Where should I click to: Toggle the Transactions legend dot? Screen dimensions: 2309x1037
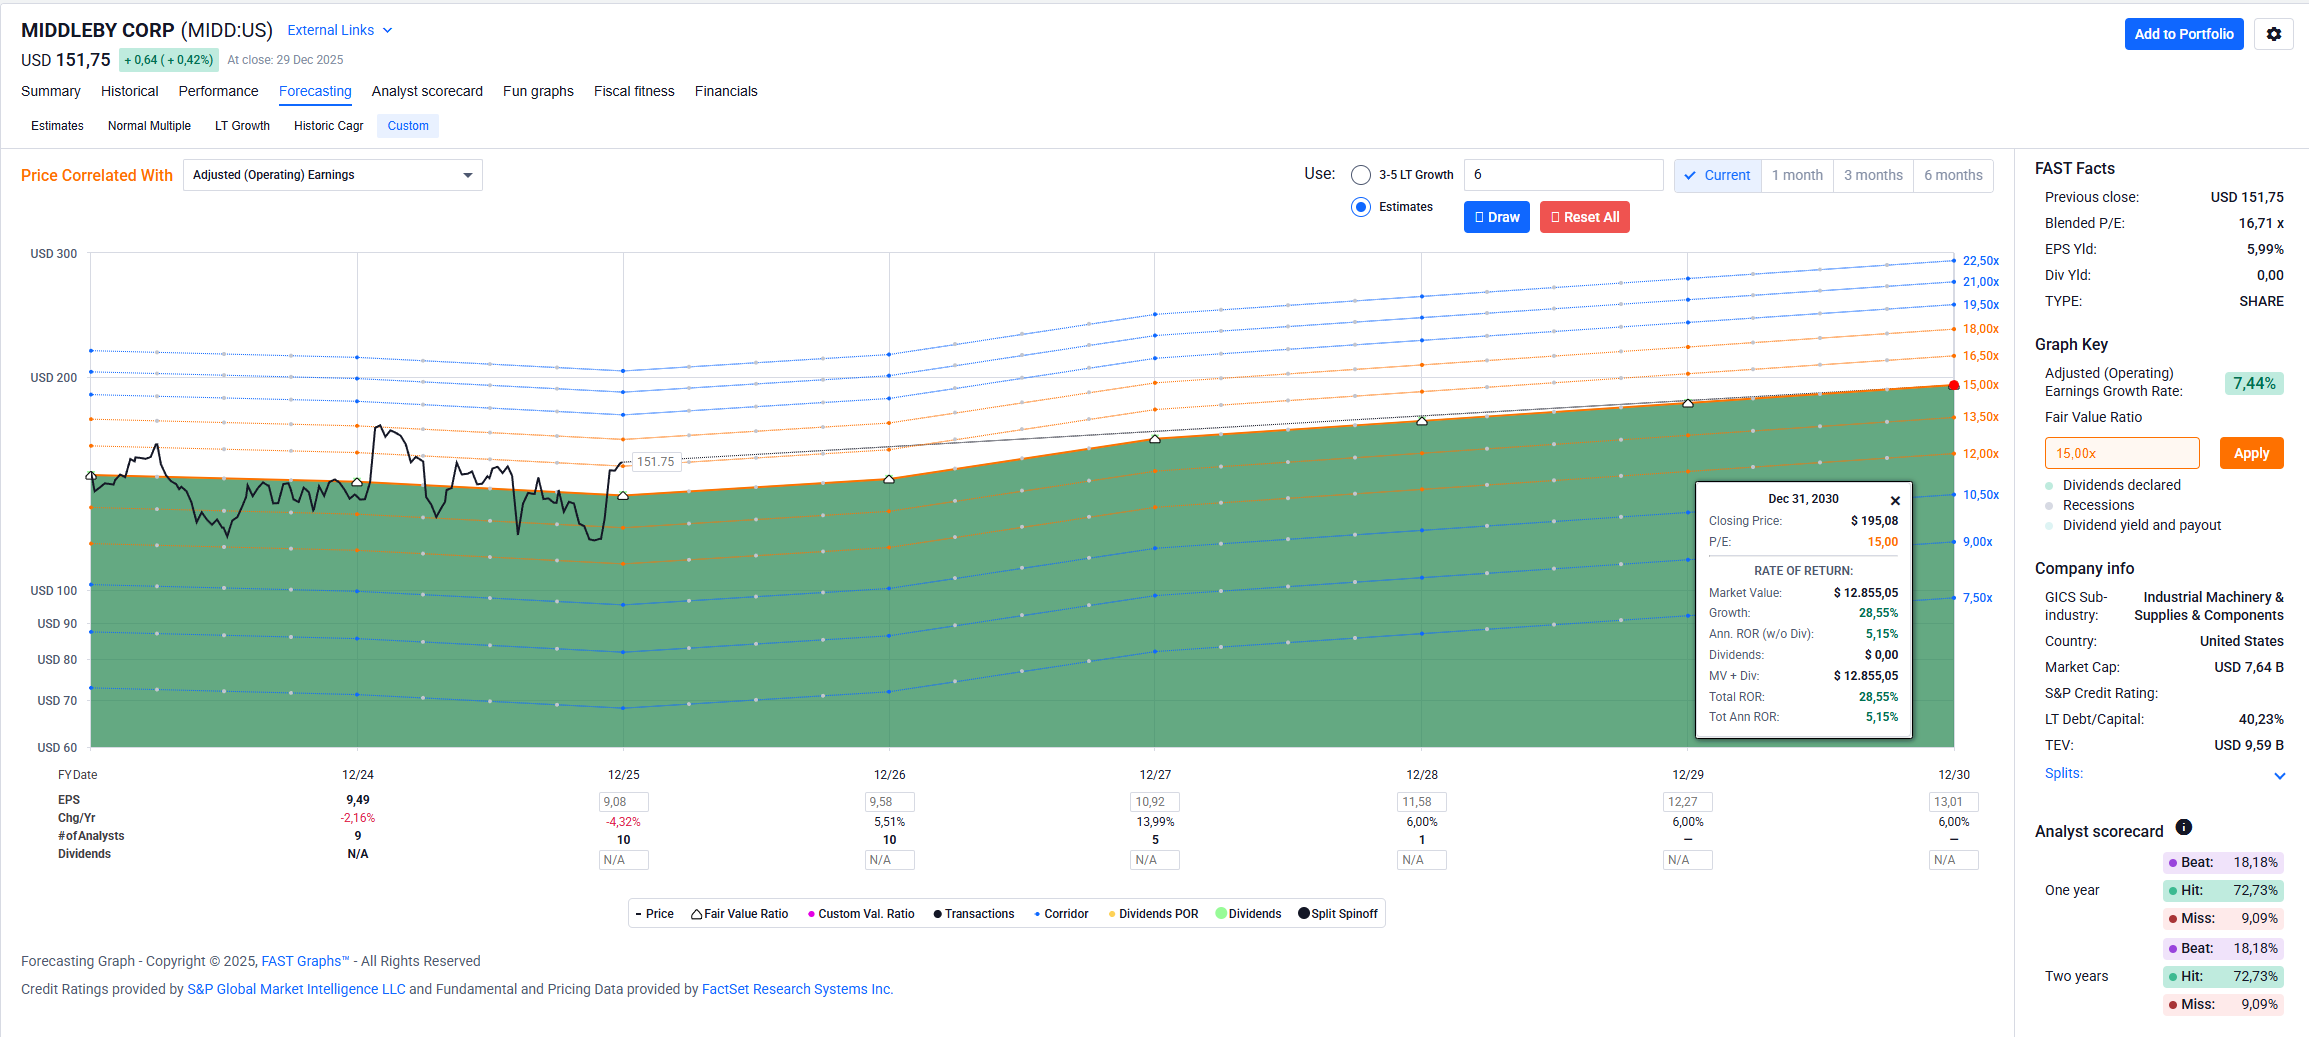(937, 914)
